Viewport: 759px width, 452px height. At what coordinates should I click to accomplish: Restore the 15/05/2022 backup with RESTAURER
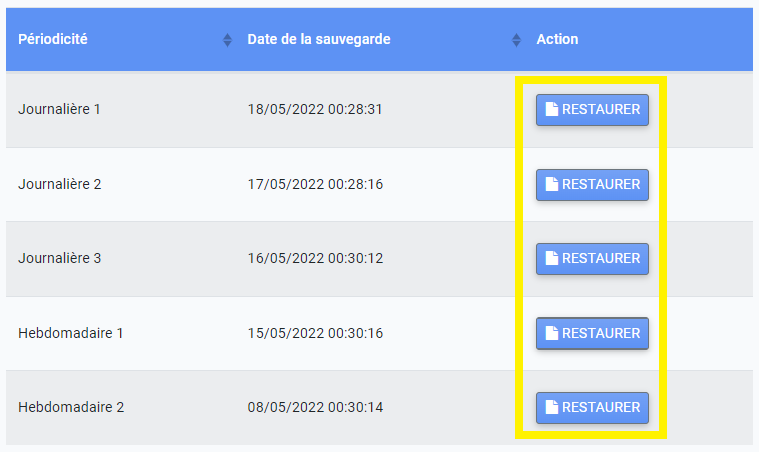(x=592, y=333)
